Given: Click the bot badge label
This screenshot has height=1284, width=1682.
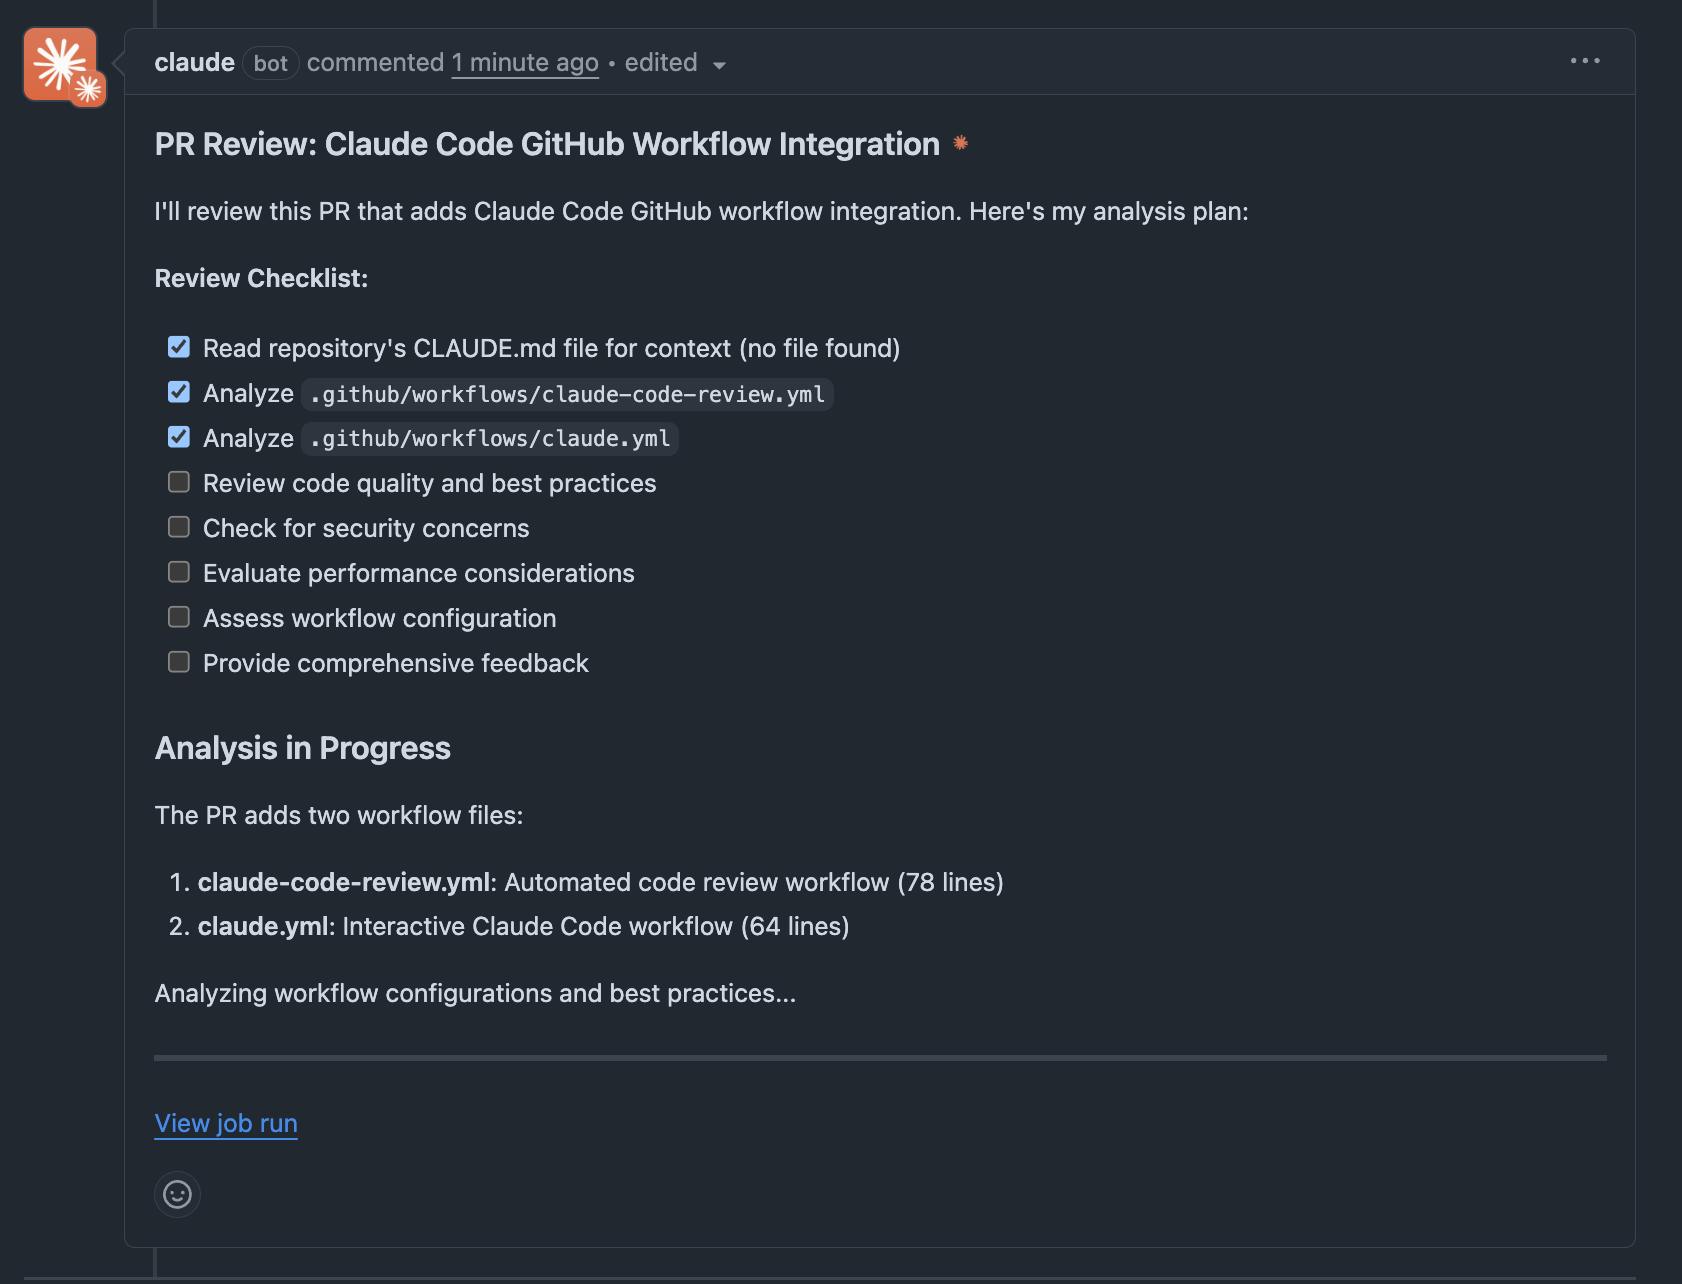Looking at the screenshot, I should click(270, 63).
